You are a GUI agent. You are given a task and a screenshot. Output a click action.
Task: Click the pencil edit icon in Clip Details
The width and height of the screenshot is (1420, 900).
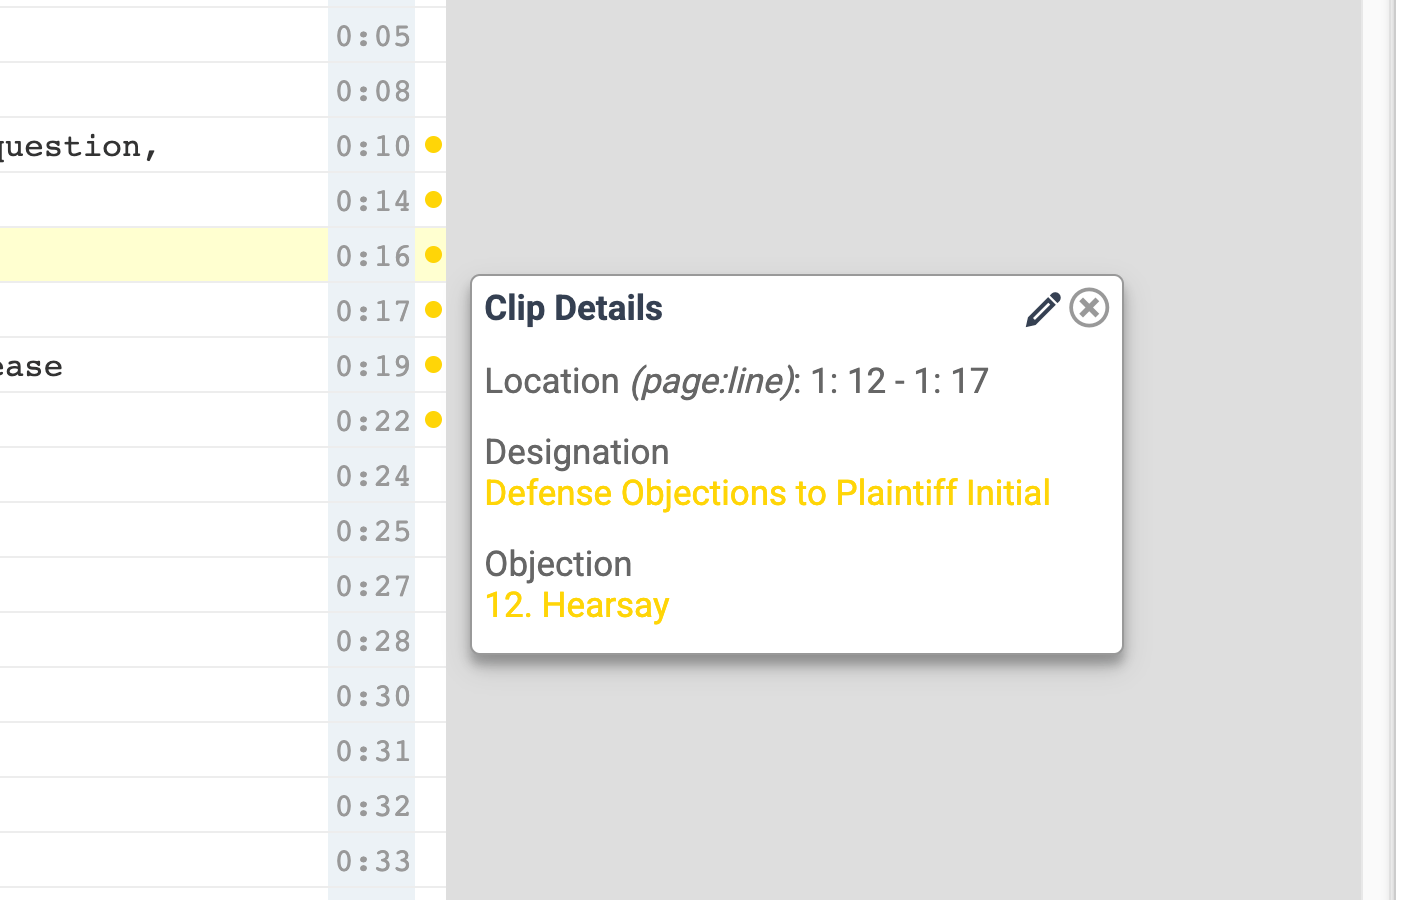[x=1042, y=309]
